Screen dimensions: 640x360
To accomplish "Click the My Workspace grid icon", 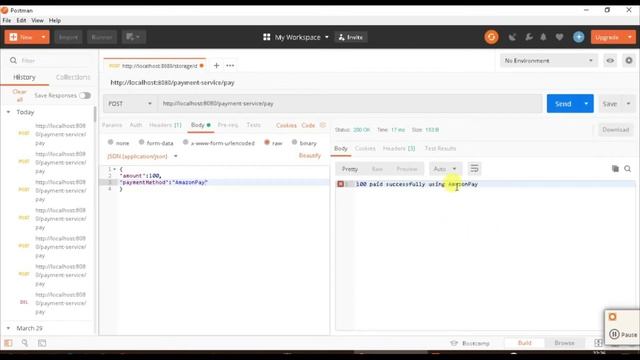I will point(267,37).
